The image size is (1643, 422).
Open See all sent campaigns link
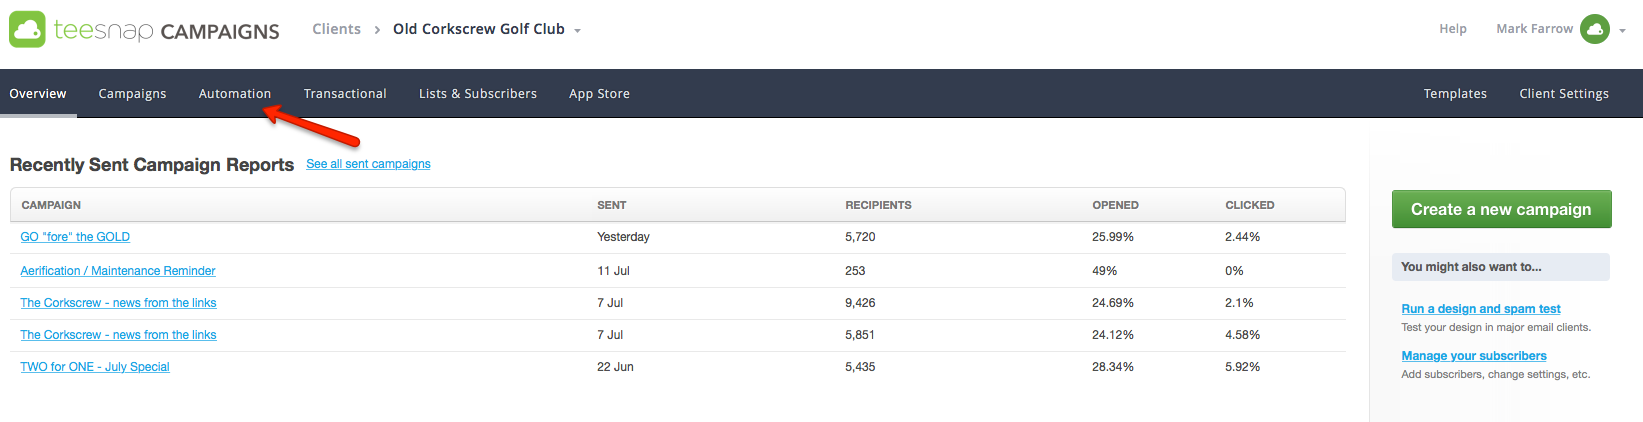click(x=368, y=164)
